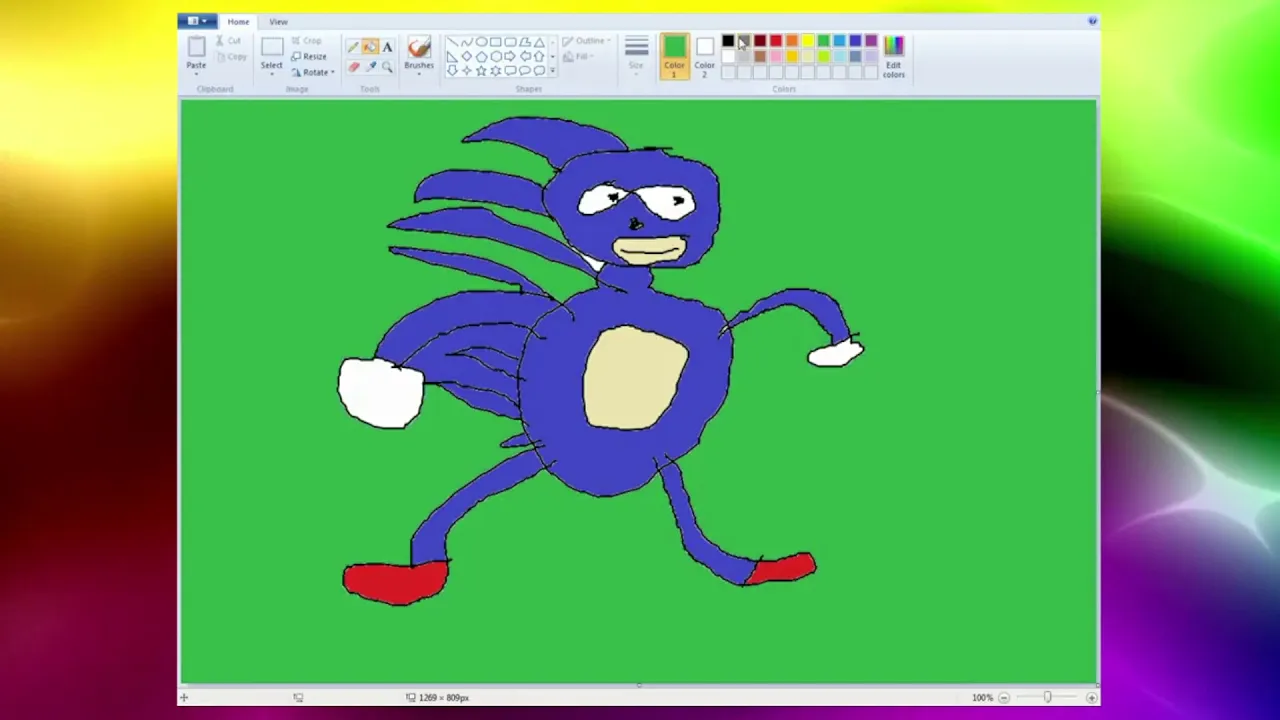Open the Brushes dropdown arrow
The image size is (1280, 720).
click(419, 73)
